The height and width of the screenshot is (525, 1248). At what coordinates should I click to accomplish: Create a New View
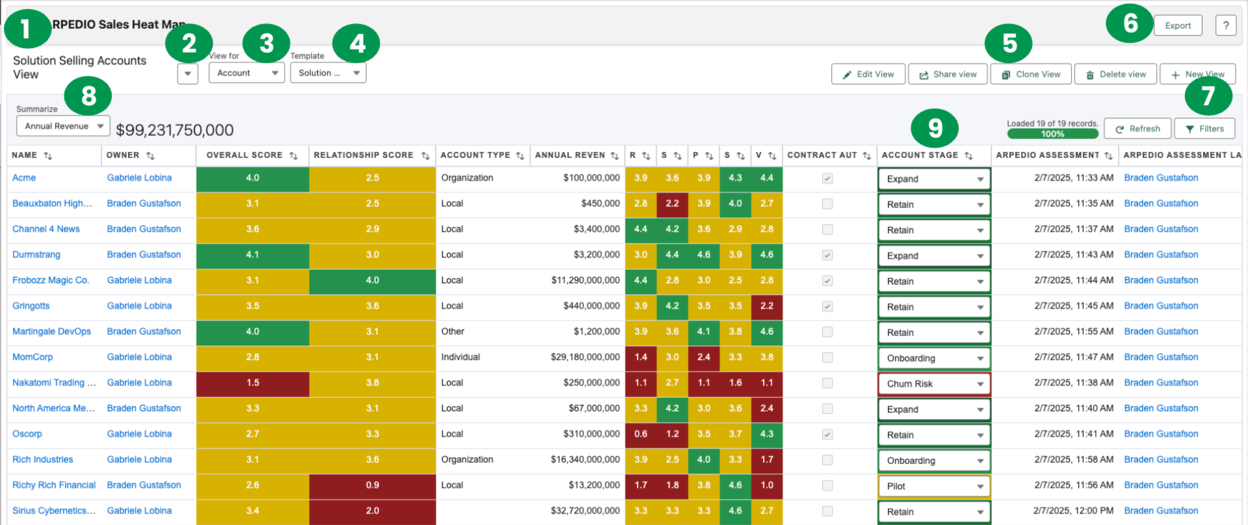click(1198, 74)
